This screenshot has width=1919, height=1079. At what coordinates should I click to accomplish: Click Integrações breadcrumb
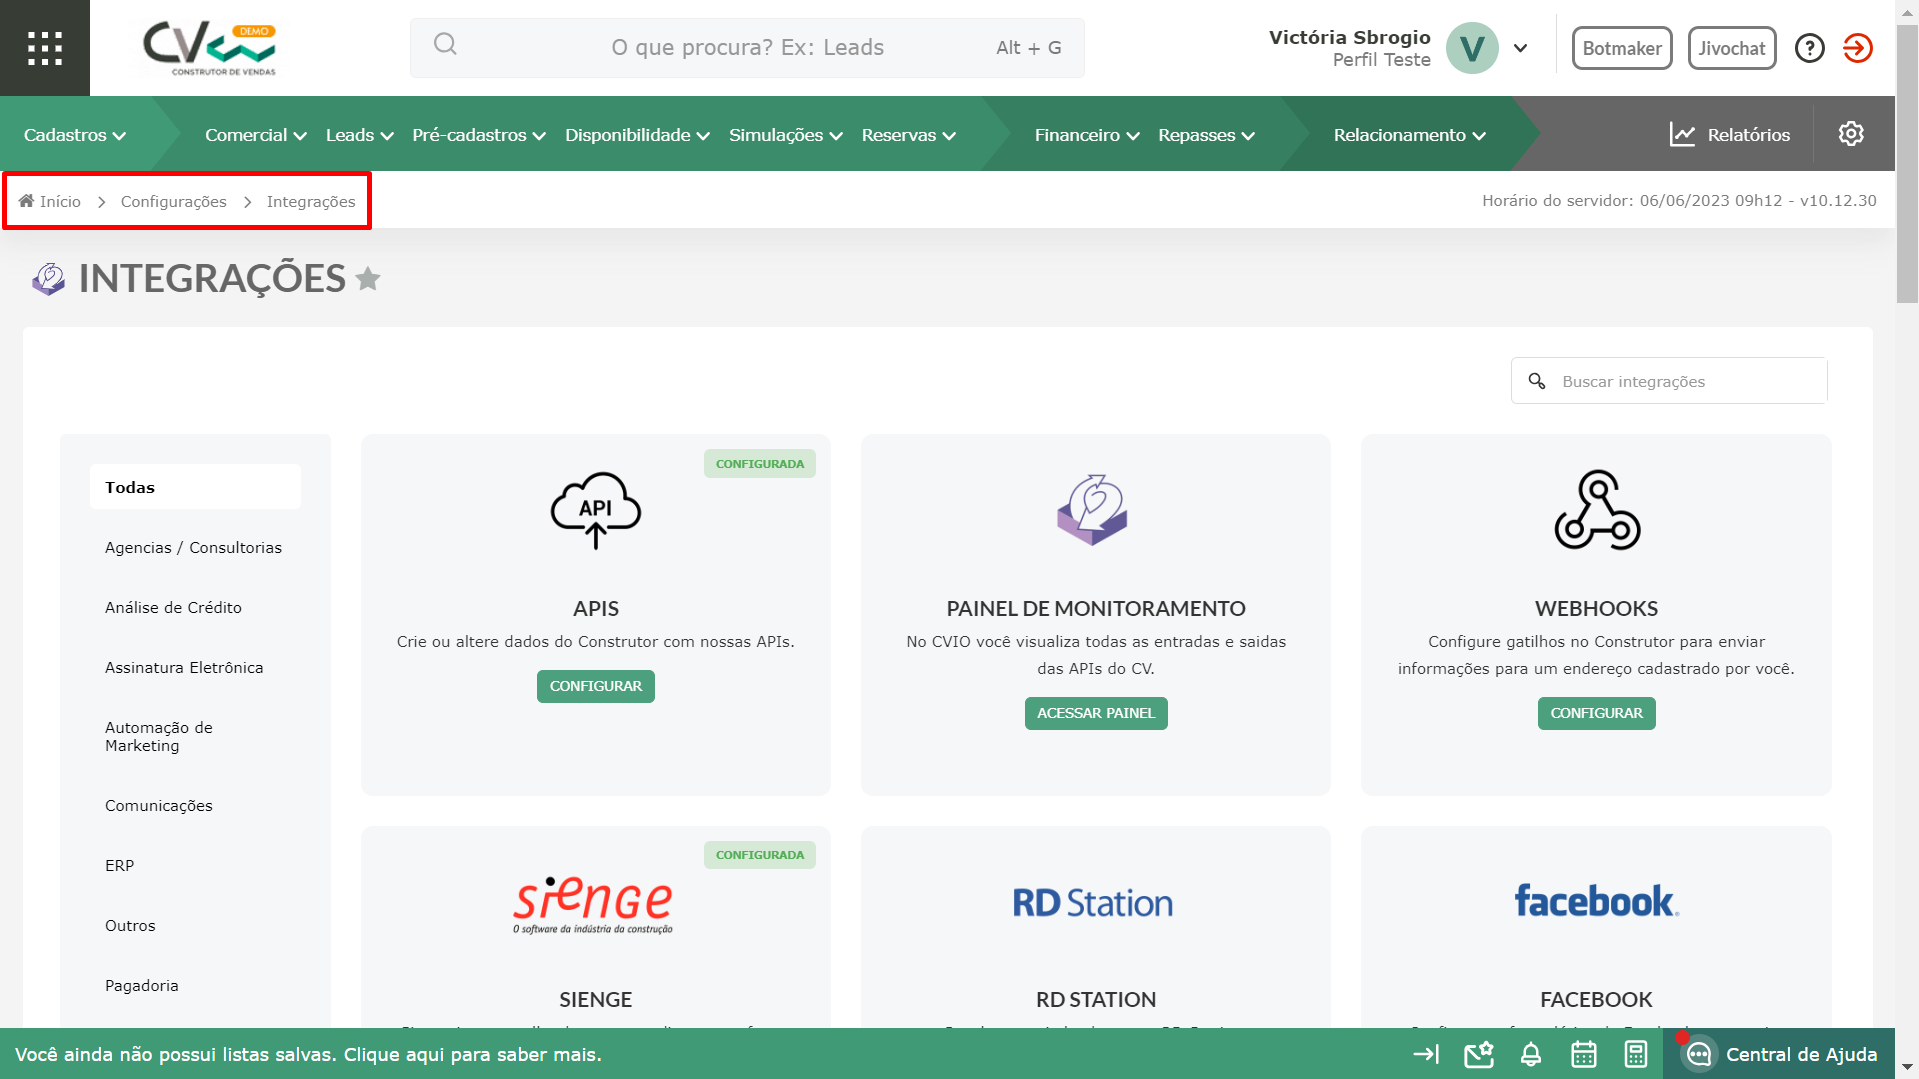[311, 201]
